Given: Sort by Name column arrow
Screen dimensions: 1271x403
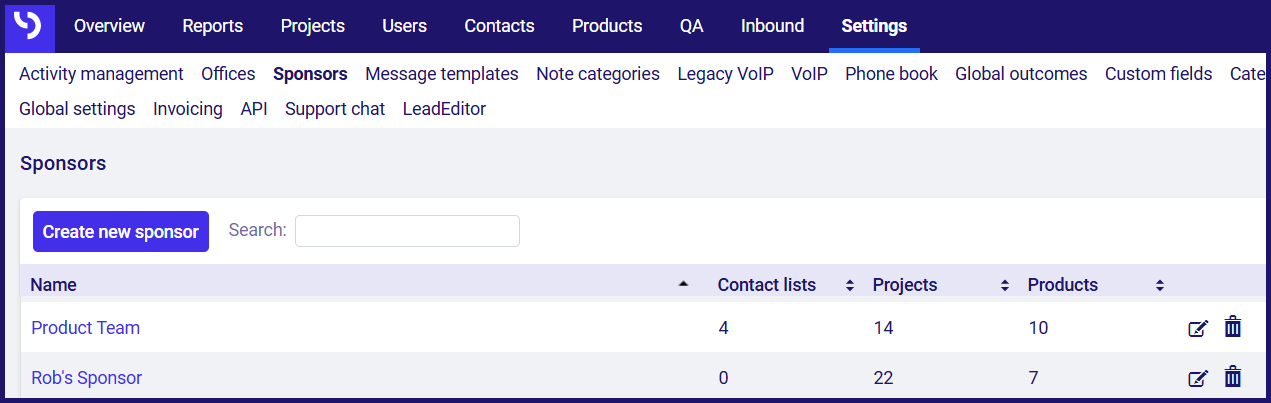Looking at the screenshot, I should [x=684, y=285].
